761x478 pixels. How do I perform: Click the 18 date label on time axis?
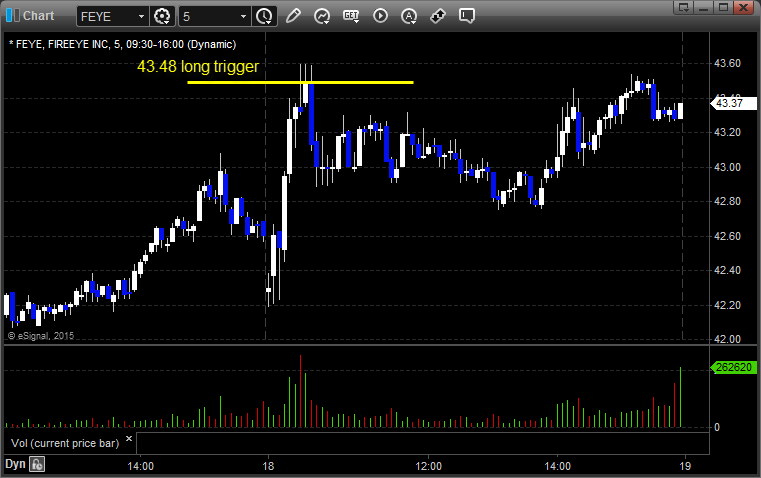click(268, 466)
